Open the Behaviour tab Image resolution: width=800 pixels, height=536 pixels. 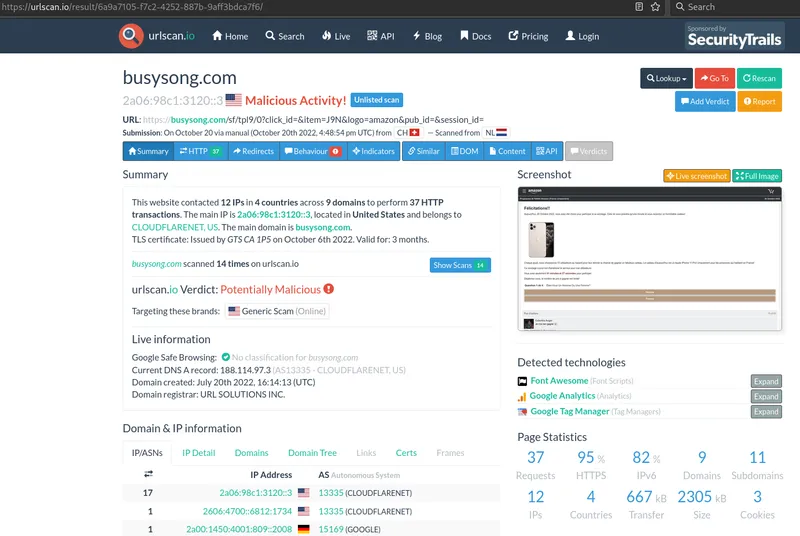pos(313,151)
